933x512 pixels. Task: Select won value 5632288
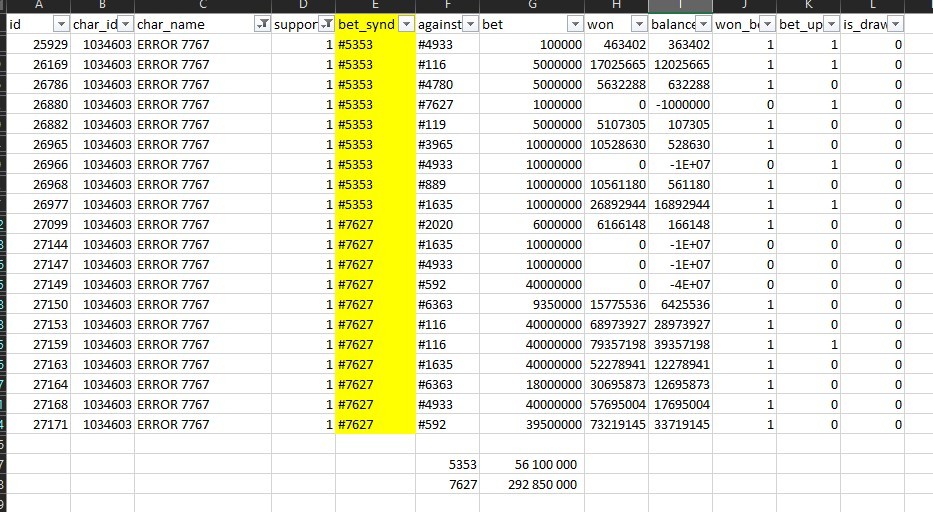(616, 85)
